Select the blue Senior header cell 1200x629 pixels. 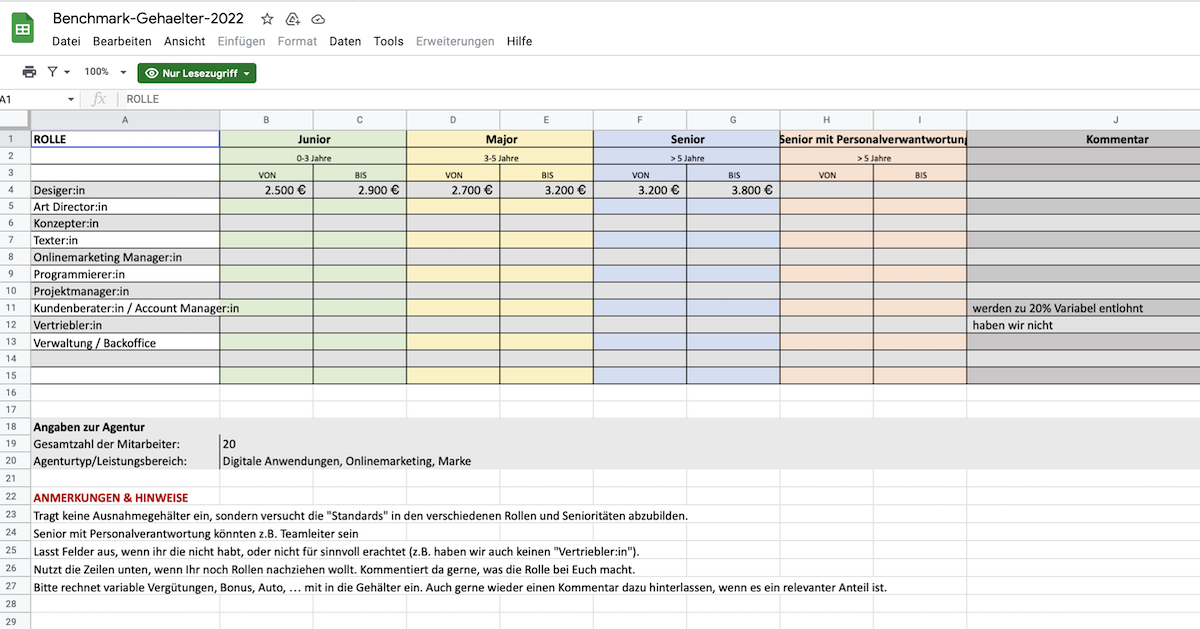pos(687,140)
